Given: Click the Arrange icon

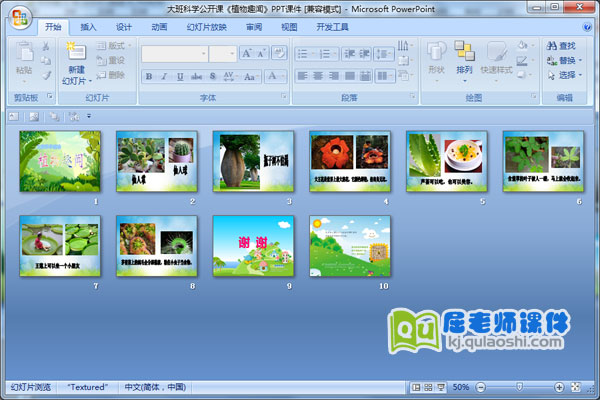Looking at the screenshot, I should [464, 51].
